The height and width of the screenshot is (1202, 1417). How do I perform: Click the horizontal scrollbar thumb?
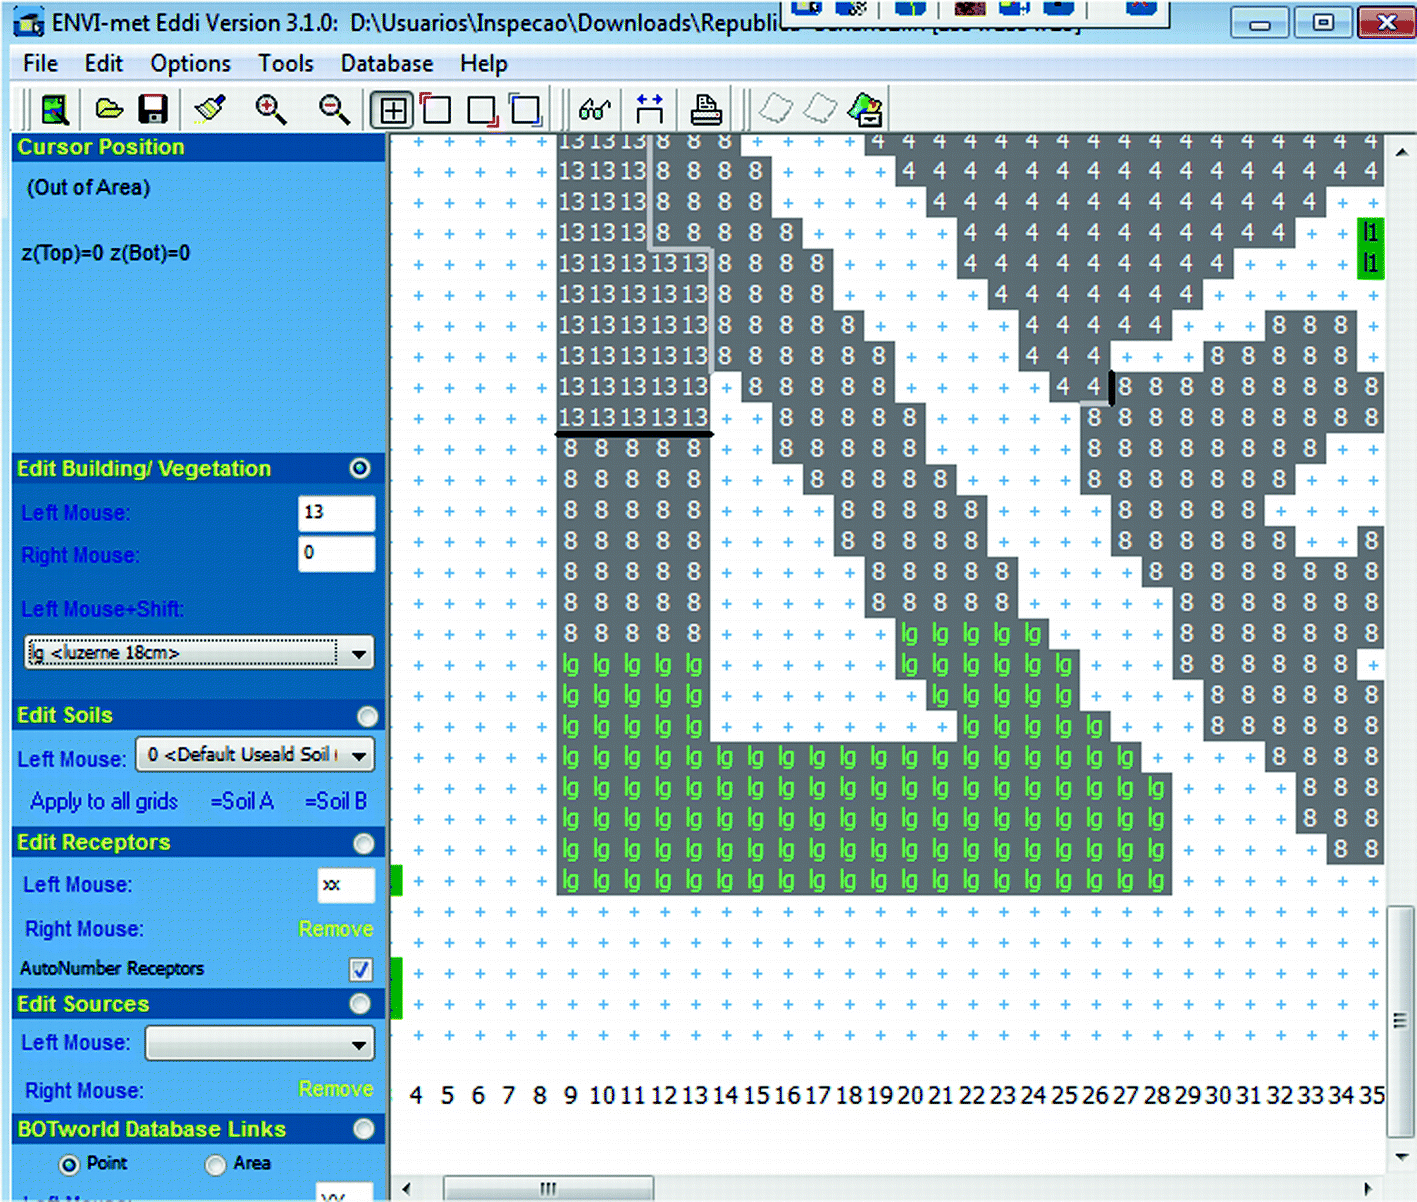[548, 1189]
